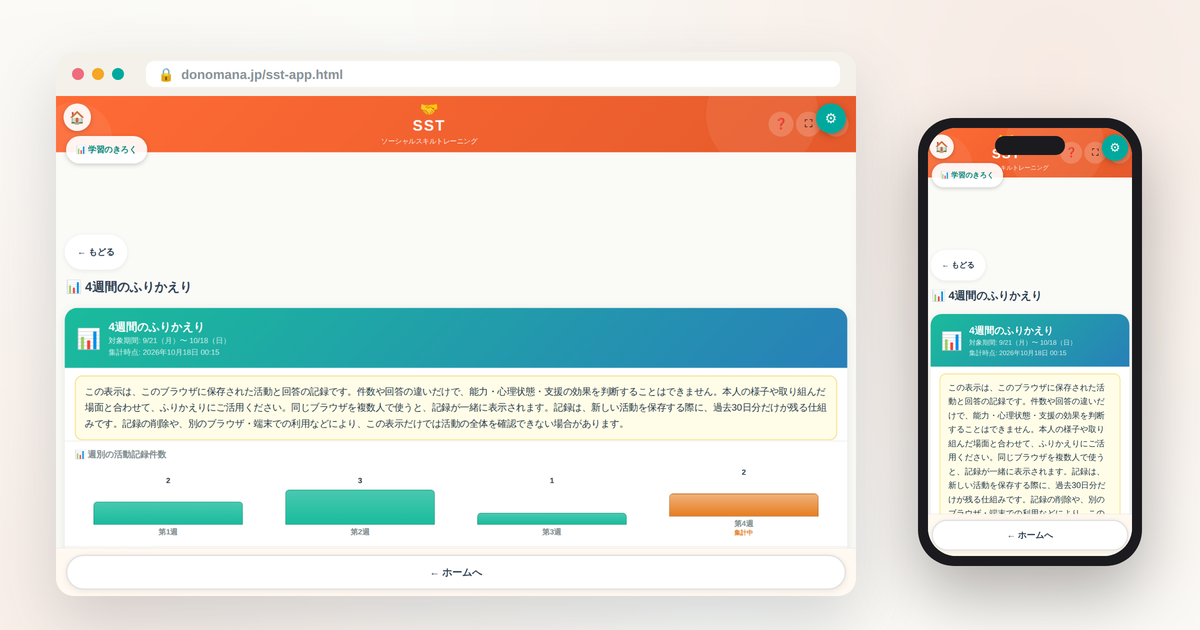Image resolution: width=1200 pixels, height=630 pixels.
Task: Tap the teal settings gear on the phone
Action: 1115,148
